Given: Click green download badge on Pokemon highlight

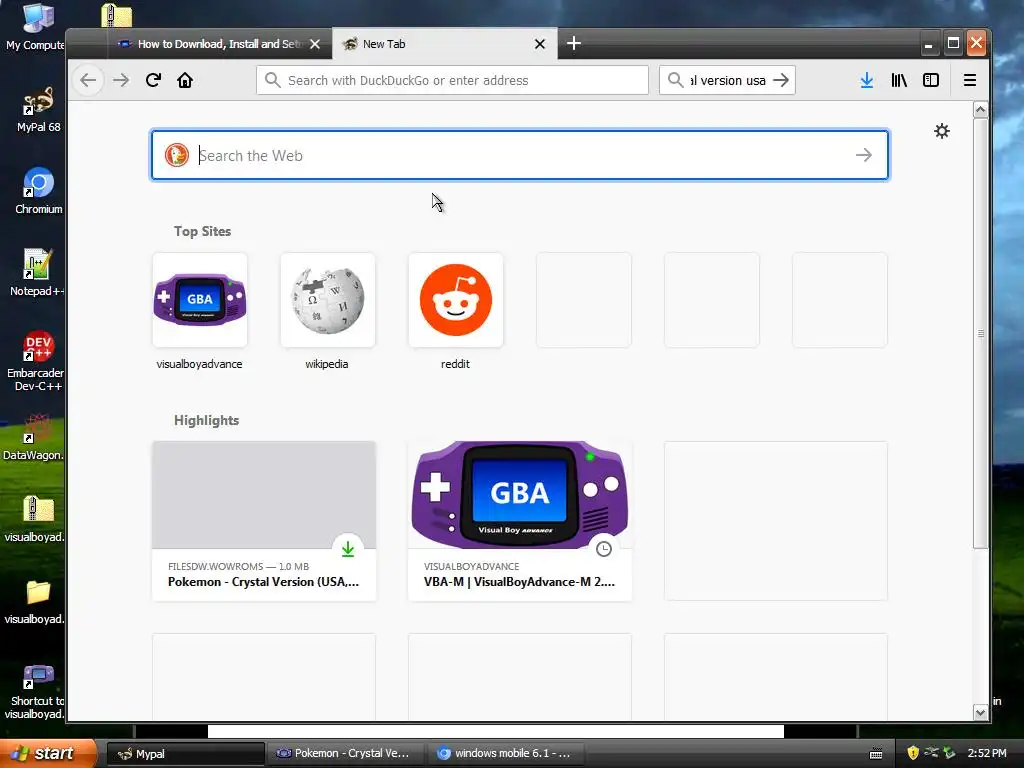Looking at the screenshot, I should (x=348, y=549).
